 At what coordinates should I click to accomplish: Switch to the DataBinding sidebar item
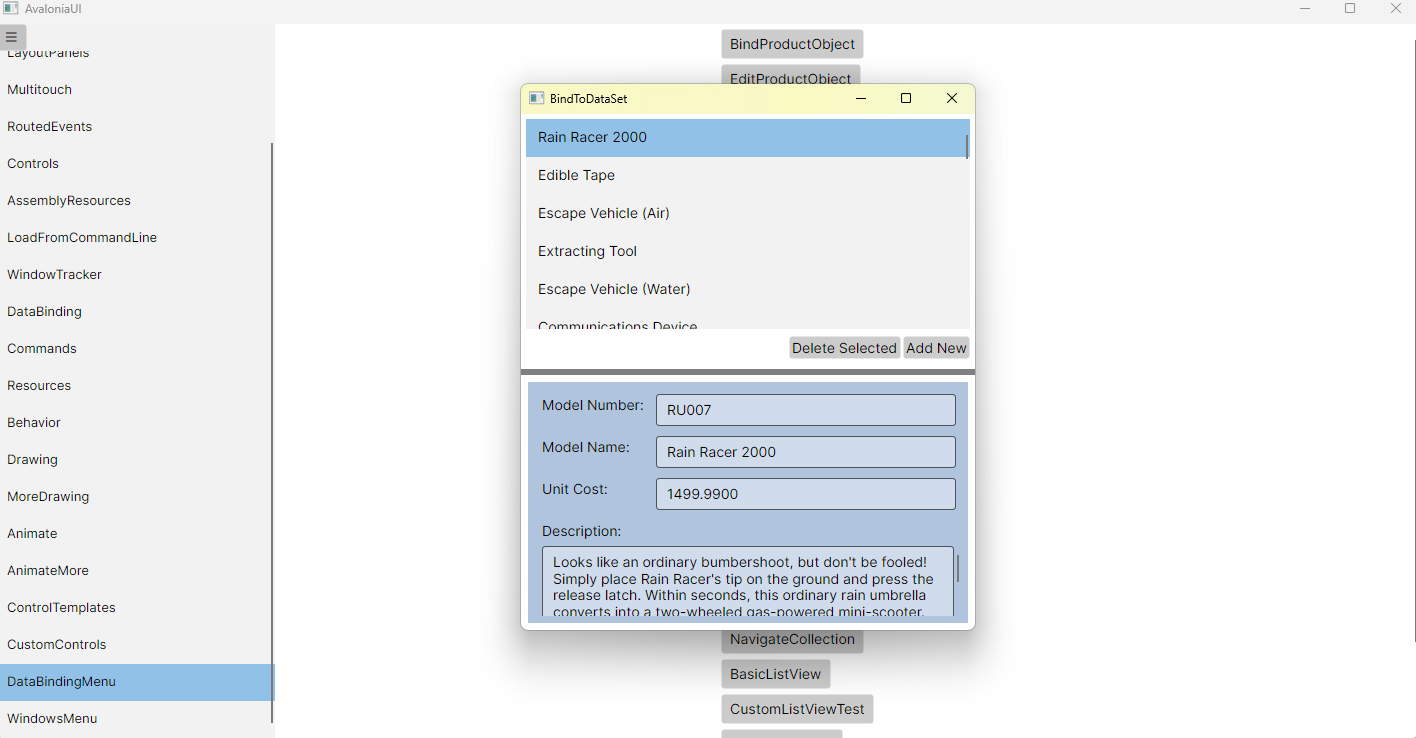(135, 312)
